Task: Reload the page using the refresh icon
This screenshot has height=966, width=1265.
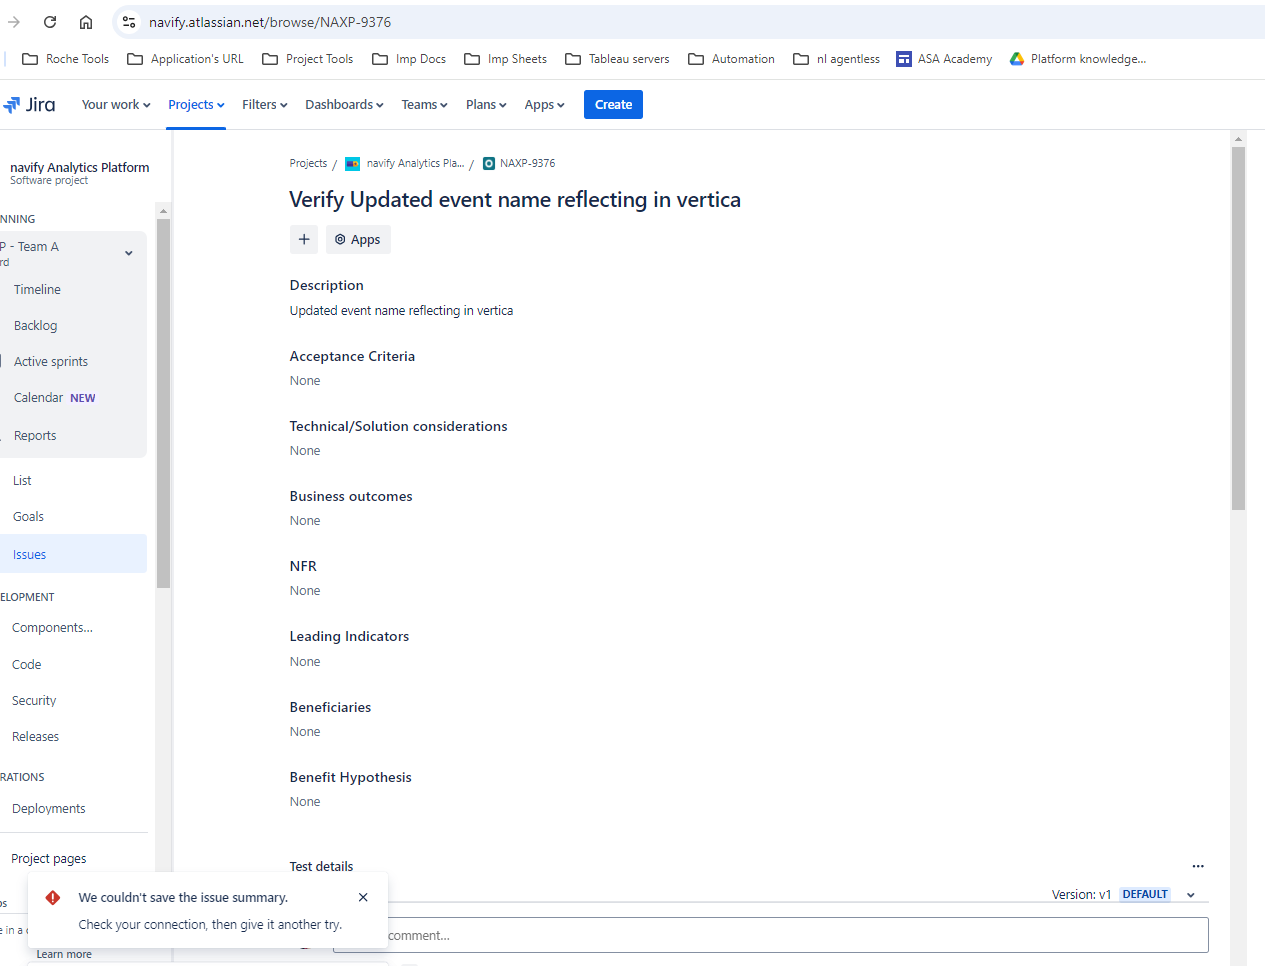Action: point(49,21)
